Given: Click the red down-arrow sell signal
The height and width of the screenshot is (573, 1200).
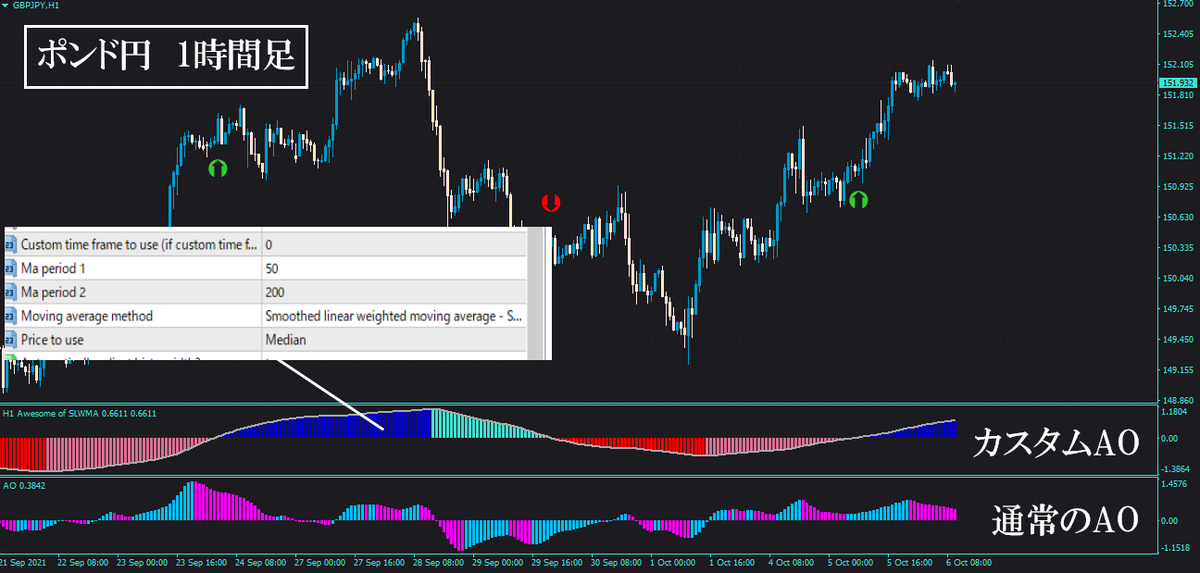Looking at the screenshot, I should (x=550, y=202).
